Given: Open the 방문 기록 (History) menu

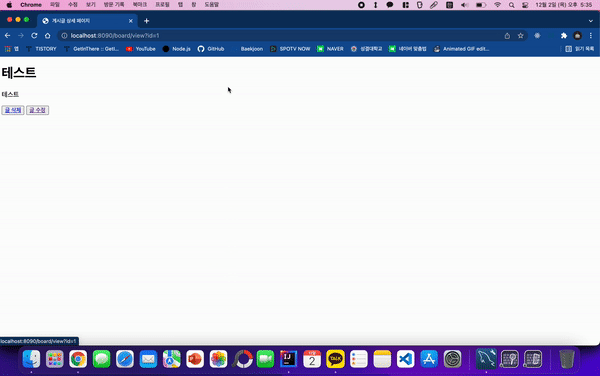Looking at the screenshot, I should pyautogui.click(x=114, y=5).
